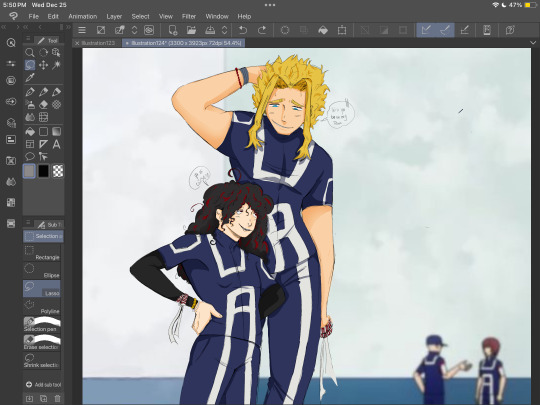Select the Text tool
The image size is (540, 405).
56,144
